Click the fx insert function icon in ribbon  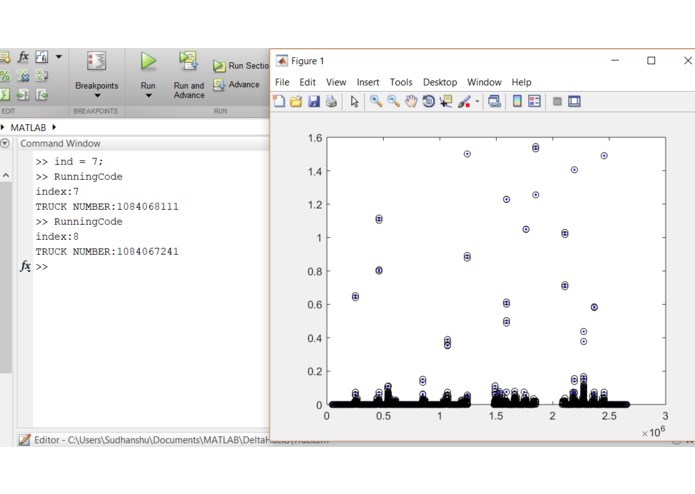23,56
